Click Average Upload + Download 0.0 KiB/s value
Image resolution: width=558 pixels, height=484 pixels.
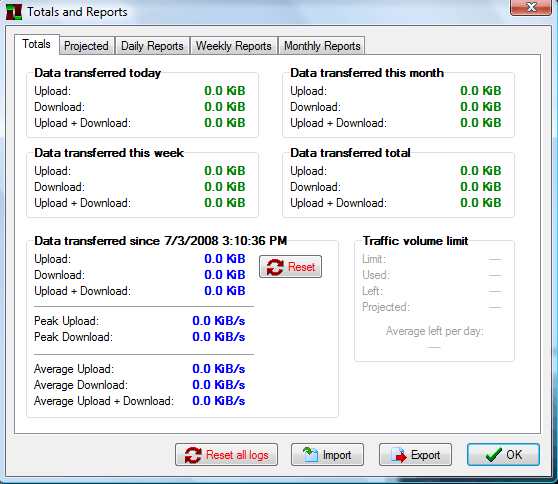tap(219, 401)
